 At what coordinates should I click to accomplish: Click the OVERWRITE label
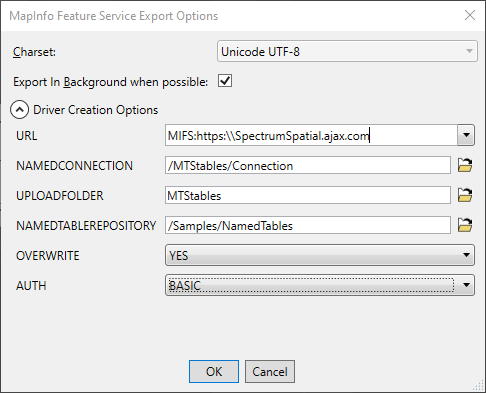tap(48, 256)
